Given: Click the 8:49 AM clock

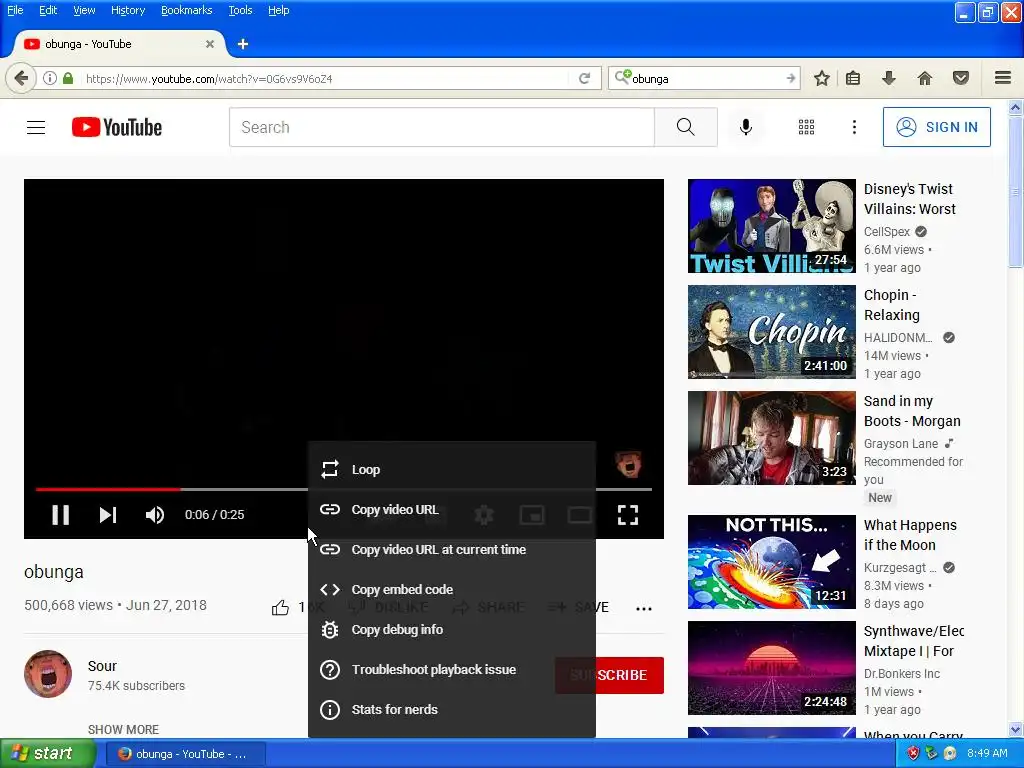Looking at the screenshot, I should click(987, 753).
